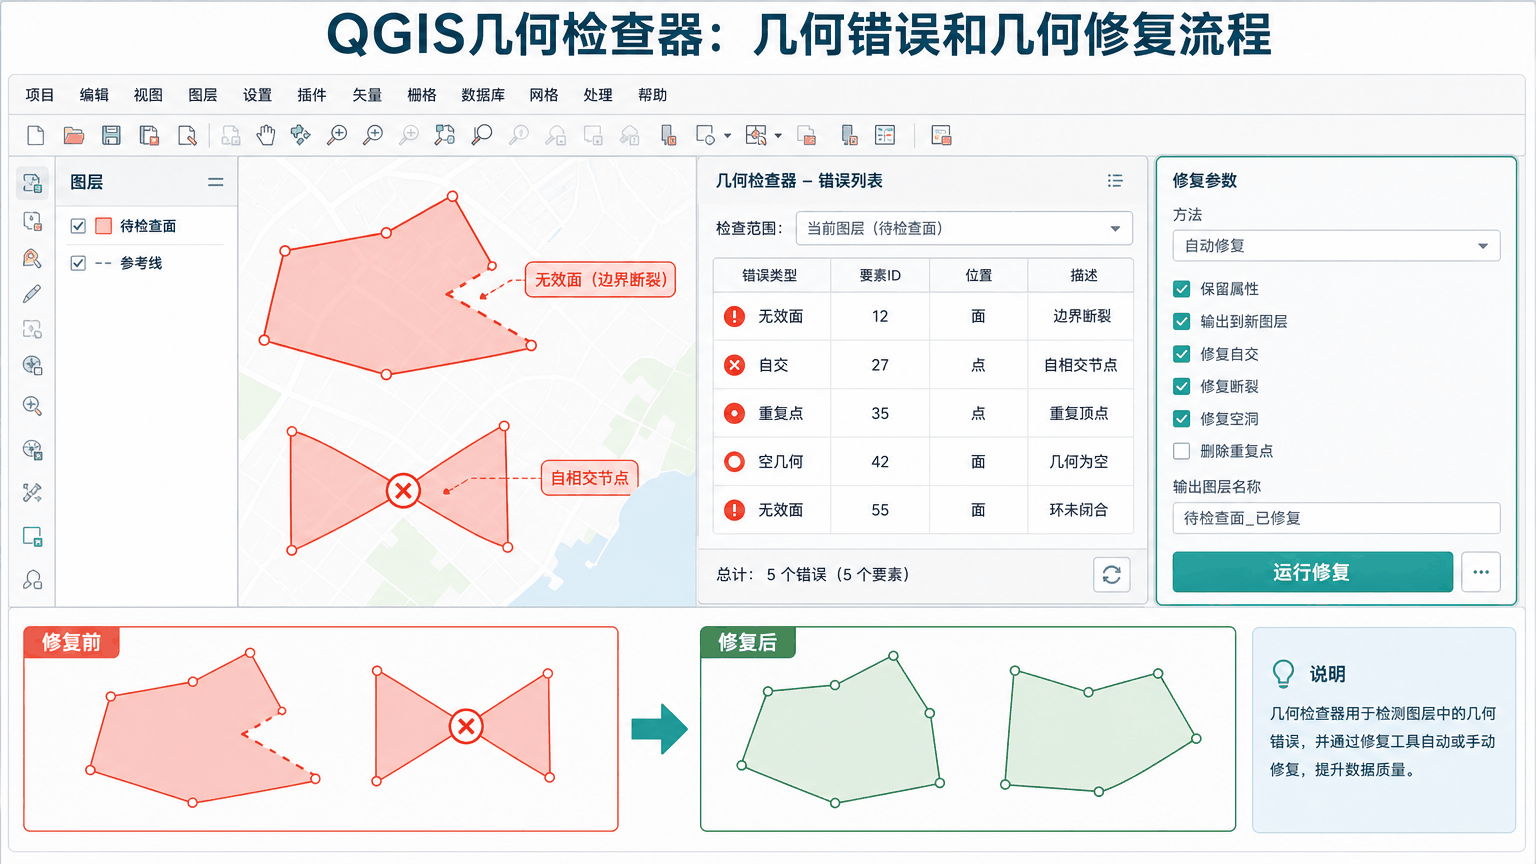
Task: Open the 矢量 menu
Action: [367, 95]
